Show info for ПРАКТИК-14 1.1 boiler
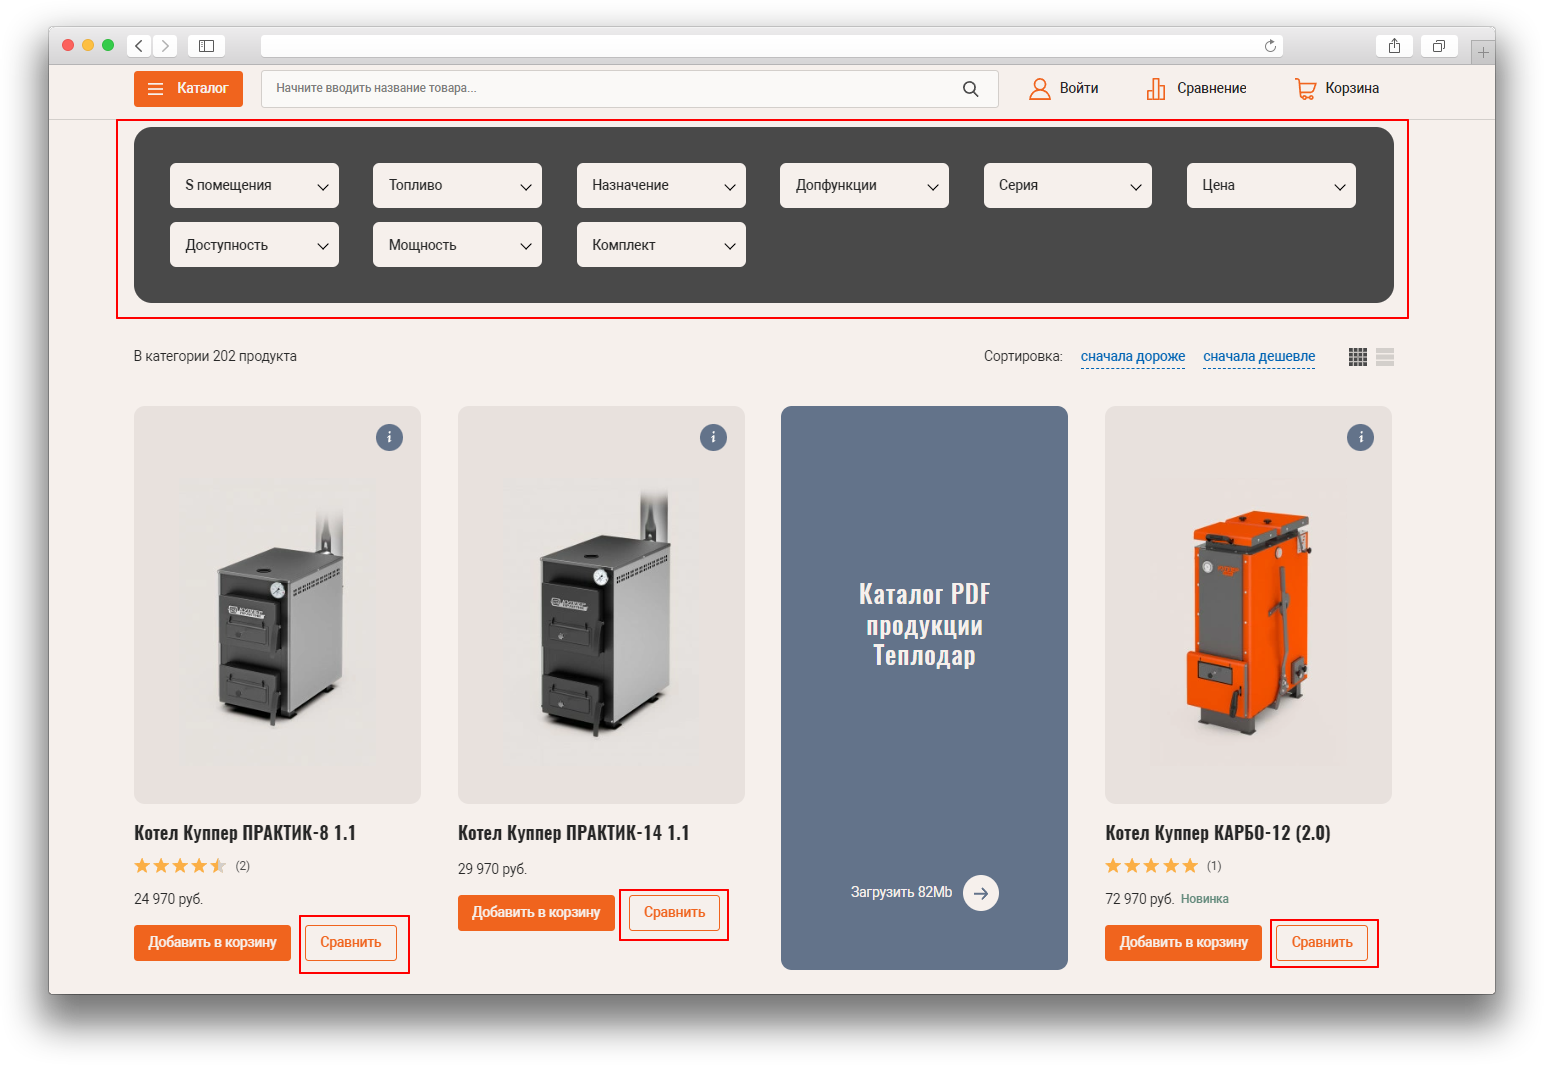Screen dimensions: 1544x1065 [x=713, y=437]
